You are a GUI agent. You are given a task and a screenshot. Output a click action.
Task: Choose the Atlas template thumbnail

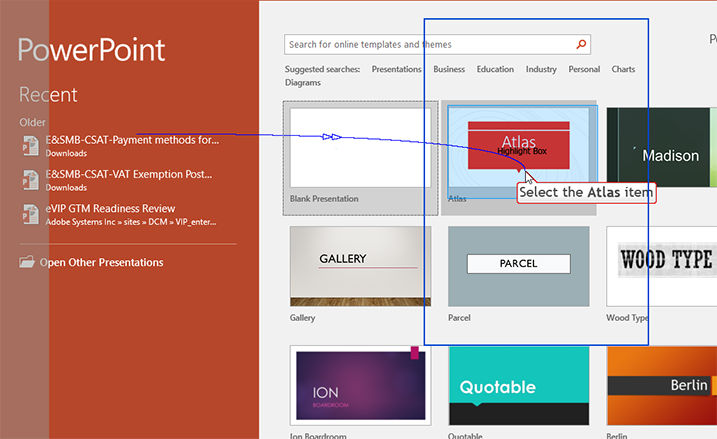(519, 147)
